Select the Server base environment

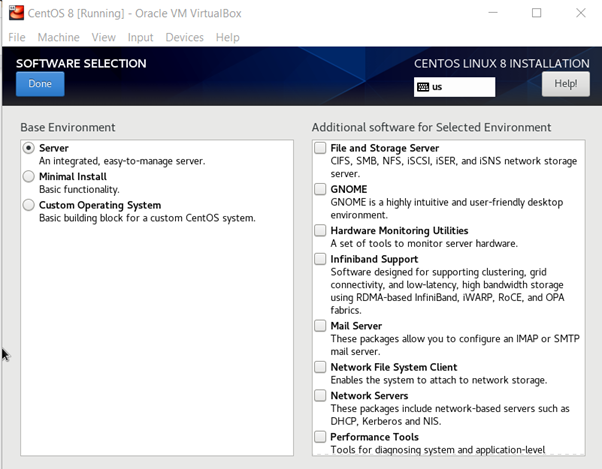coord(28,148)
